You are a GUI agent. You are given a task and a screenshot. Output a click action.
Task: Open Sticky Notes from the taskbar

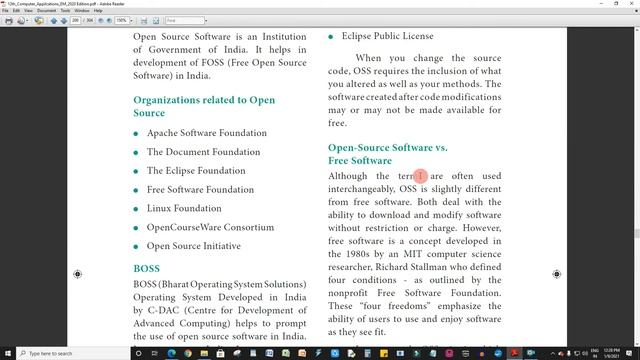point(384,353)
